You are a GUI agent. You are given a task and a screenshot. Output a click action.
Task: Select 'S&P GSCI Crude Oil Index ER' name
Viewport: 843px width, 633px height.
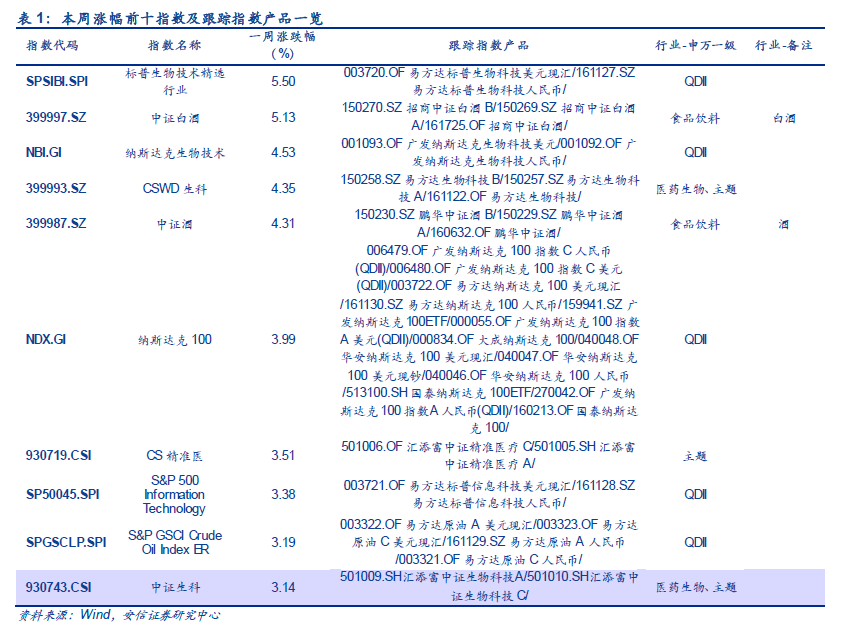pos(175,542)
